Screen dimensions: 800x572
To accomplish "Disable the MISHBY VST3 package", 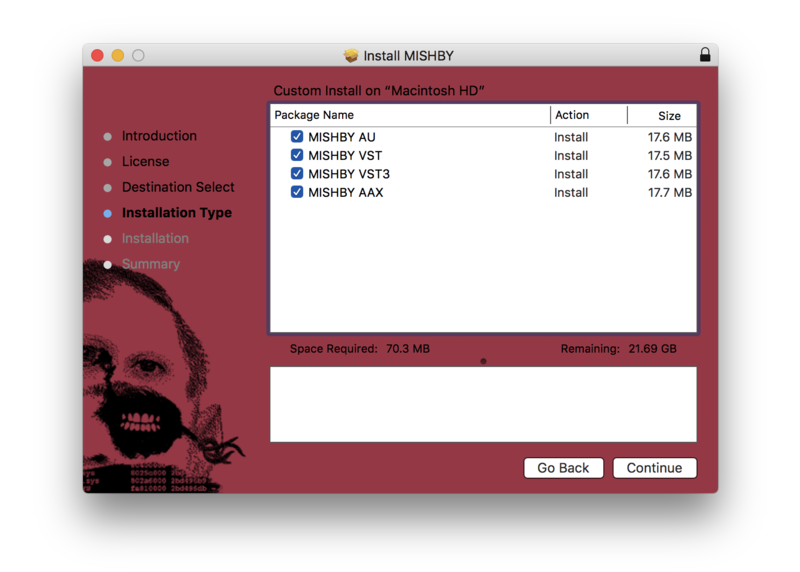I will (x=297, y=174).
